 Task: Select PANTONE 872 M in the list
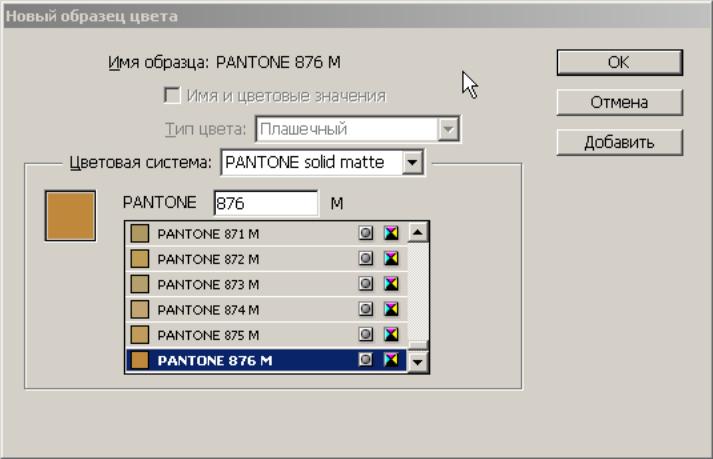click(266, 259)
